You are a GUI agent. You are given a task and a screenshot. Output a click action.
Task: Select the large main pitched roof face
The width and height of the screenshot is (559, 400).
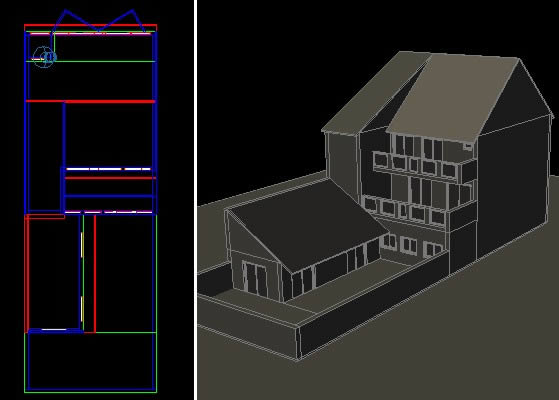453,96
